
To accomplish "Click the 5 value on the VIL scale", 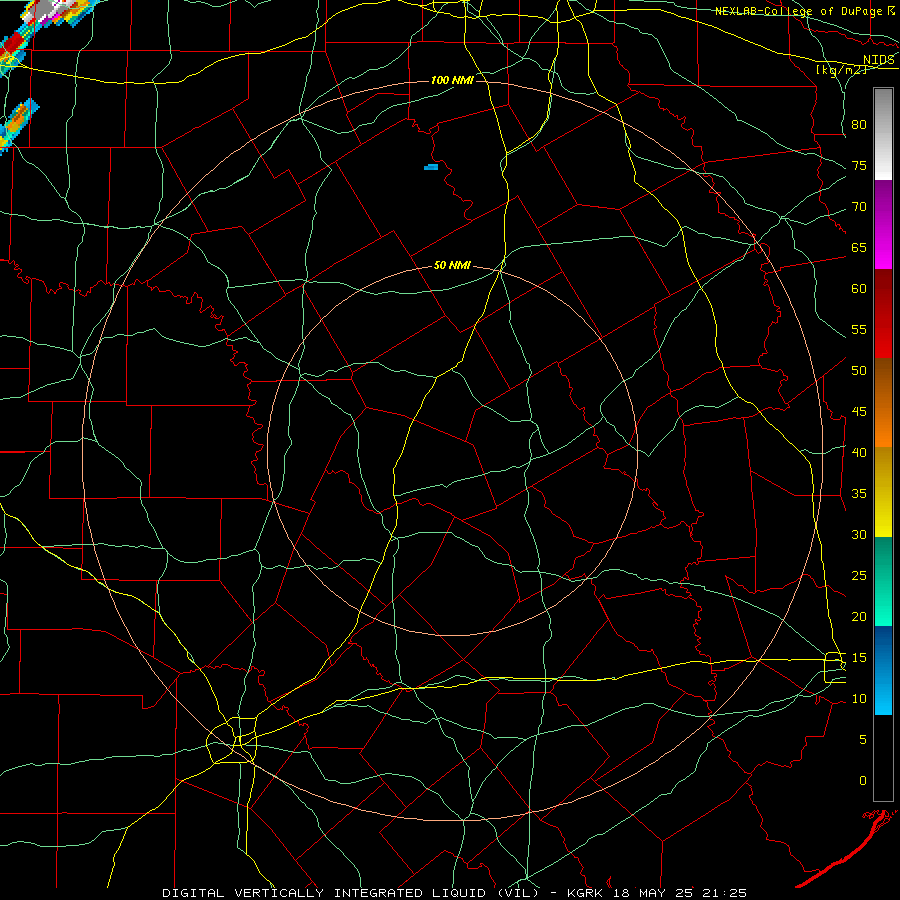I will point(863,739).
